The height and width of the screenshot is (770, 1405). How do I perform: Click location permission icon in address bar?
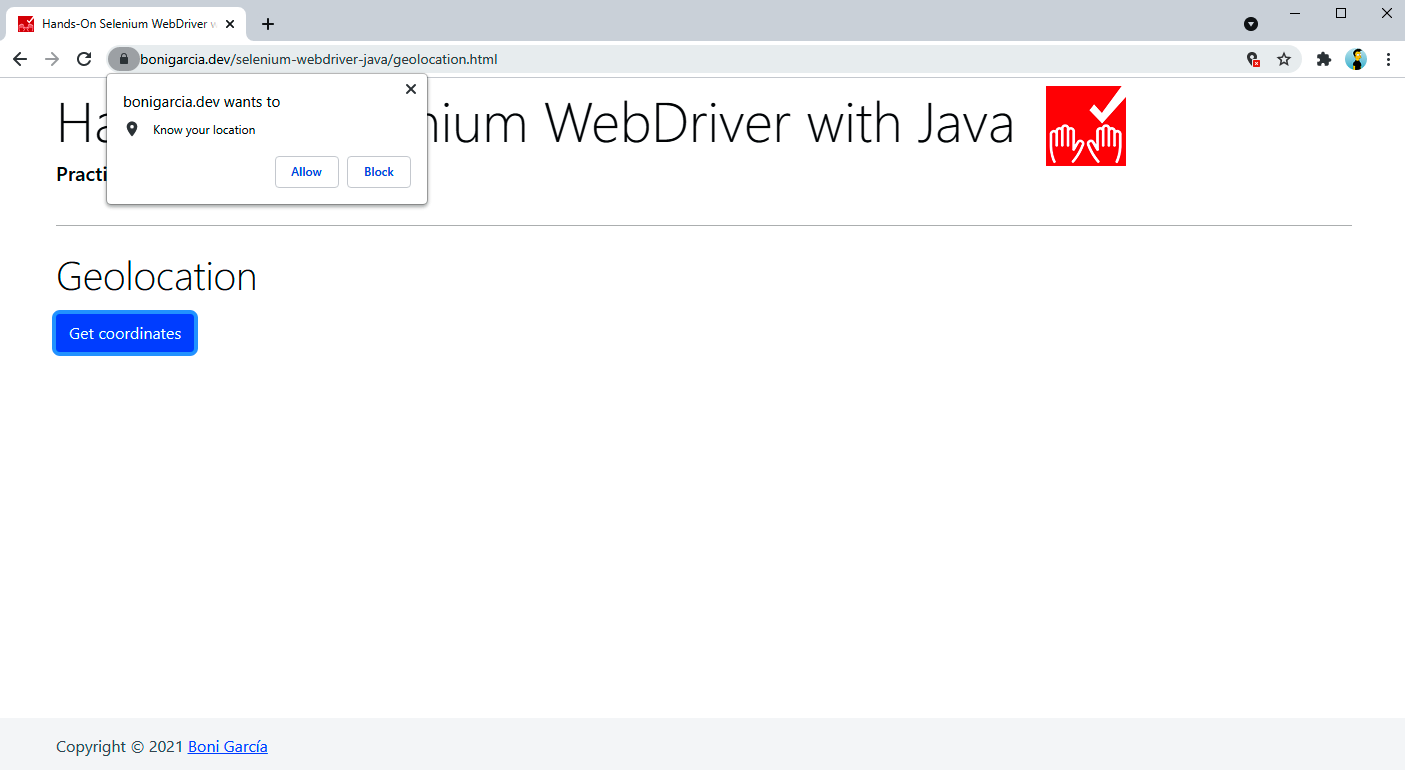coord(1253,59)
